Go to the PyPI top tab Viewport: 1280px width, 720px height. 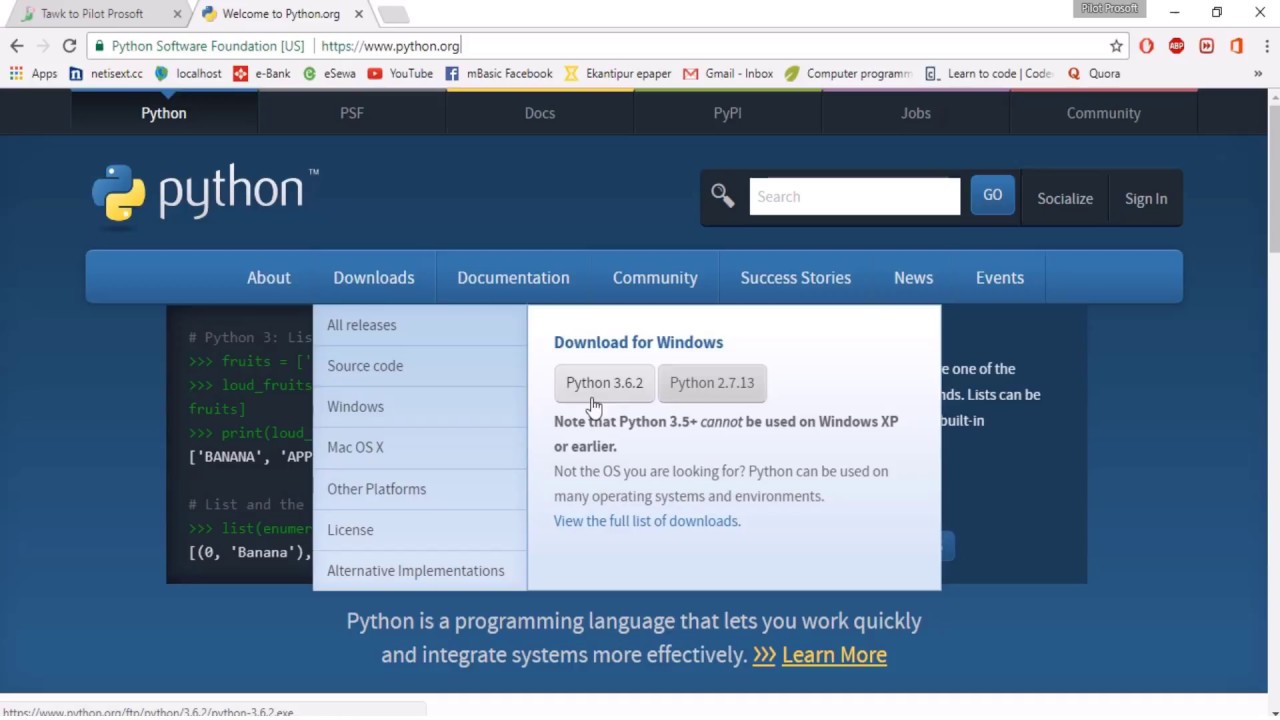(x=728, y=113)
